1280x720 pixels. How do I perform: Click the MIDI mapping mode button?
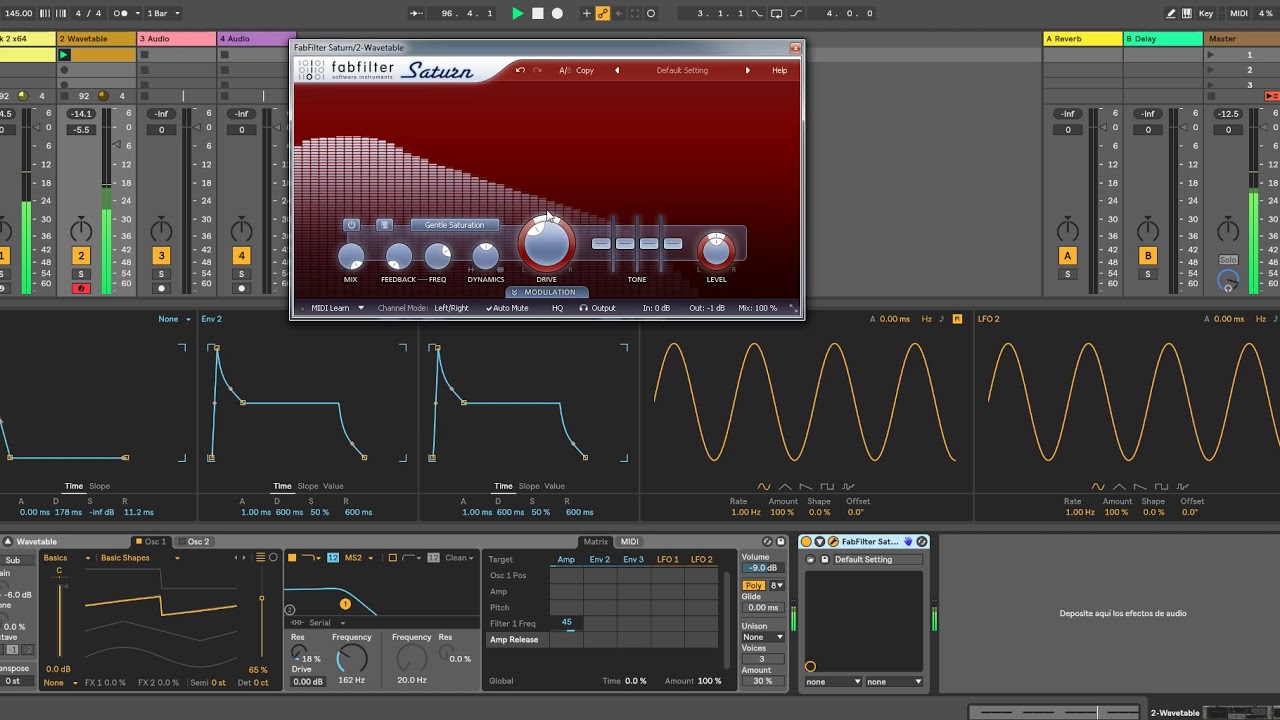coord(1239,13)
